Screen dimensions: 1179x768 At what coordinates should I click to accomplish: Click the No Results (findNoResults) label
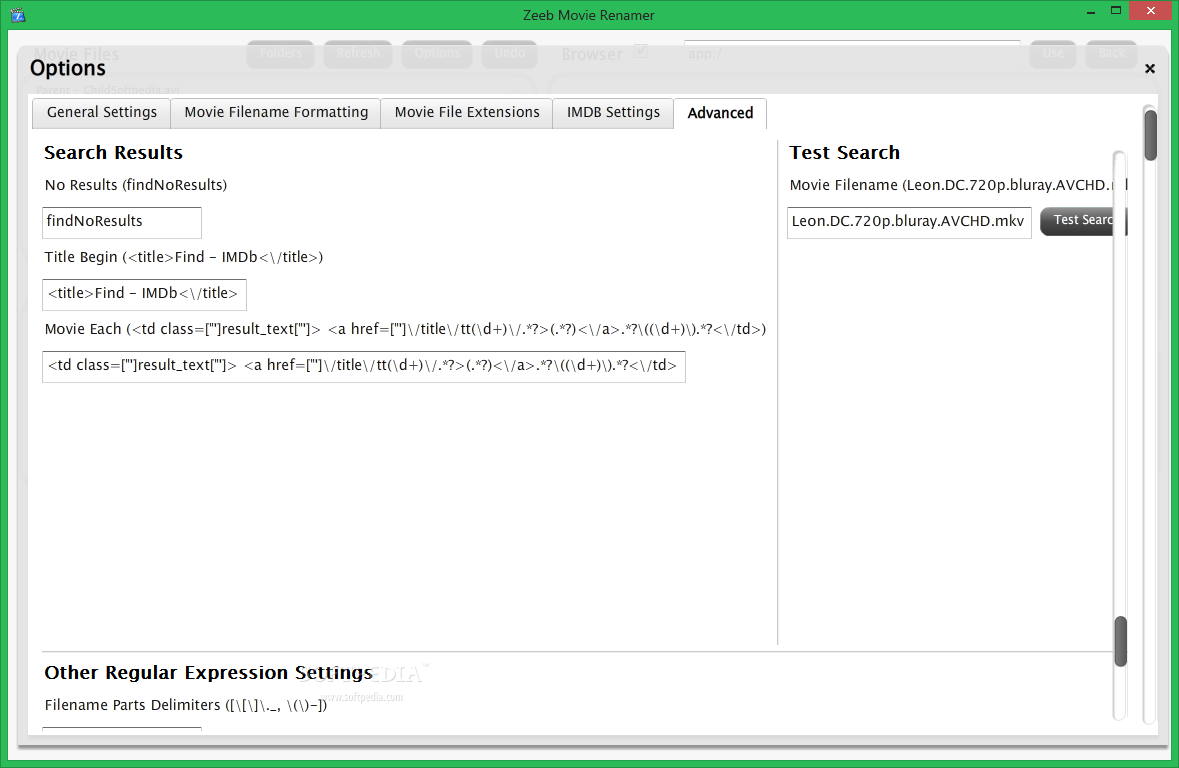pos(136,185)
